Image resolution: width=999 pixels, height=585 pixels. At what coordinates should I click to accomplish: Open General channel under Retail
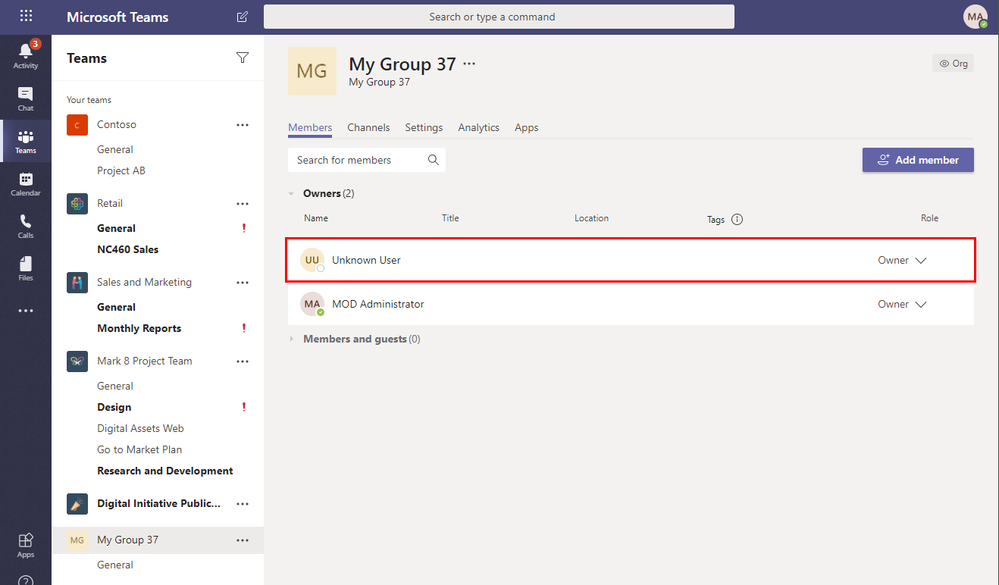(x=116, y=228)
